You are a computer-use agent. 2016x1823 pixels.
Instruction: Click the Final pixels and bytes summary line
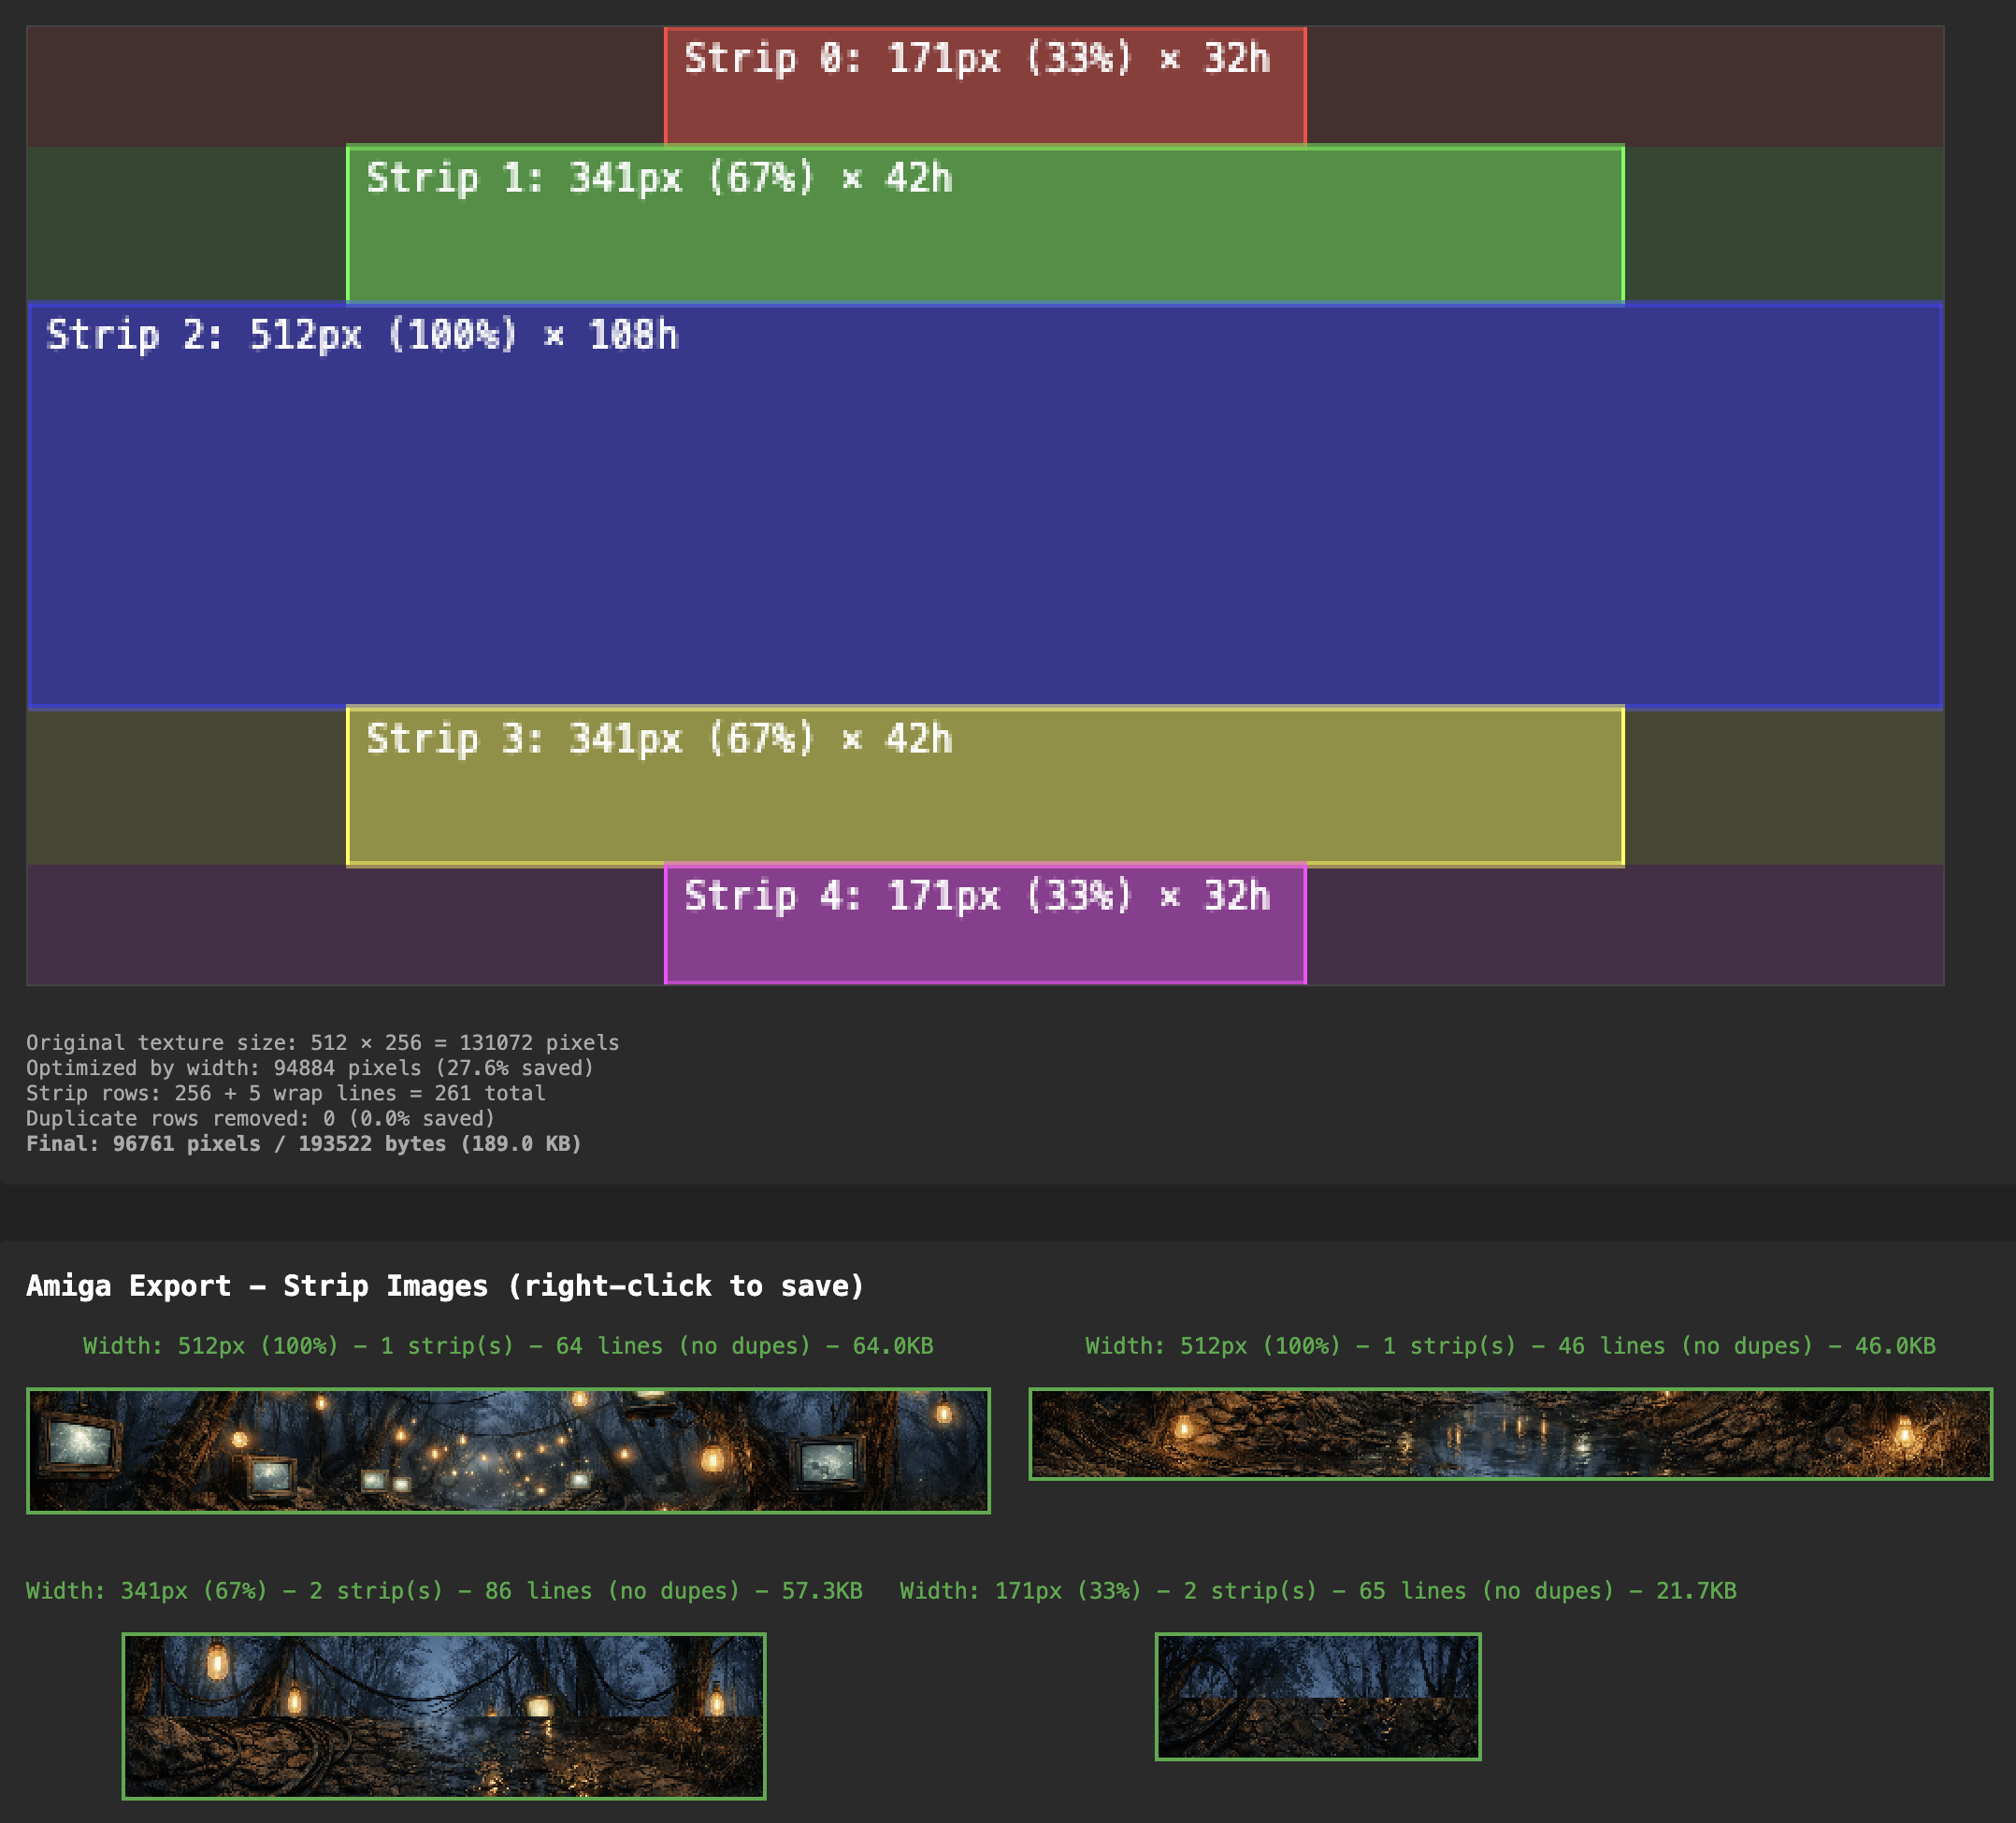pos(303,1144)
